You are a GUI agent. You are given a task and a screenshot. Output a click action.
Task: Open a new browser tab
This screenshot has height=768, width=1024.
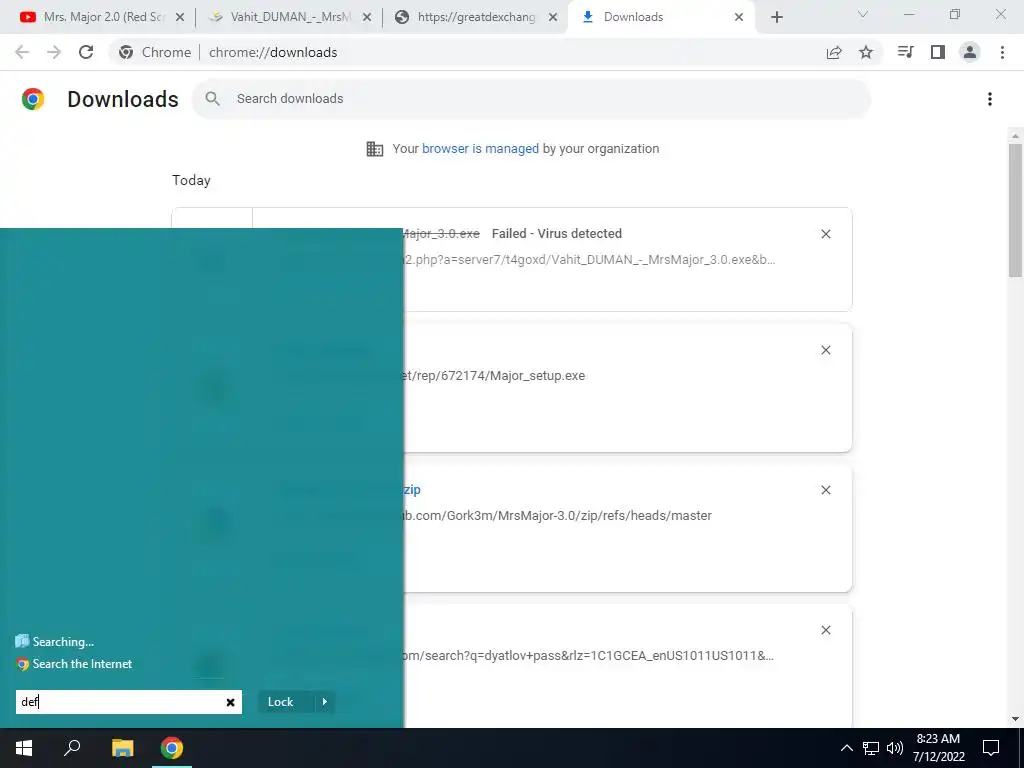coord(776,18)
